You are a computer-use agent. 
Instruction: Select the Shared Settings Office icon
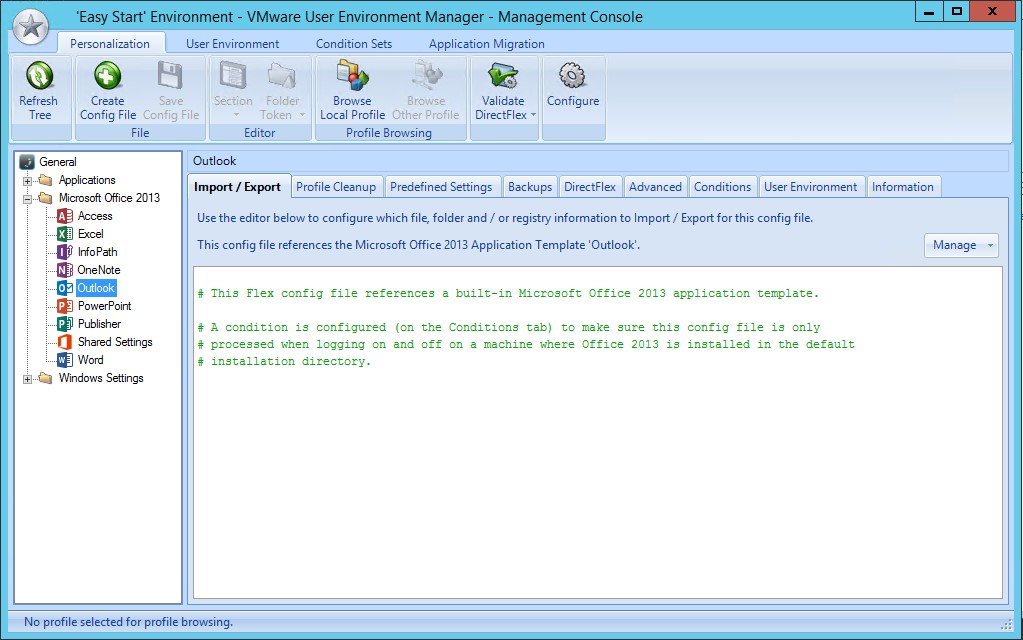(65, 342)
